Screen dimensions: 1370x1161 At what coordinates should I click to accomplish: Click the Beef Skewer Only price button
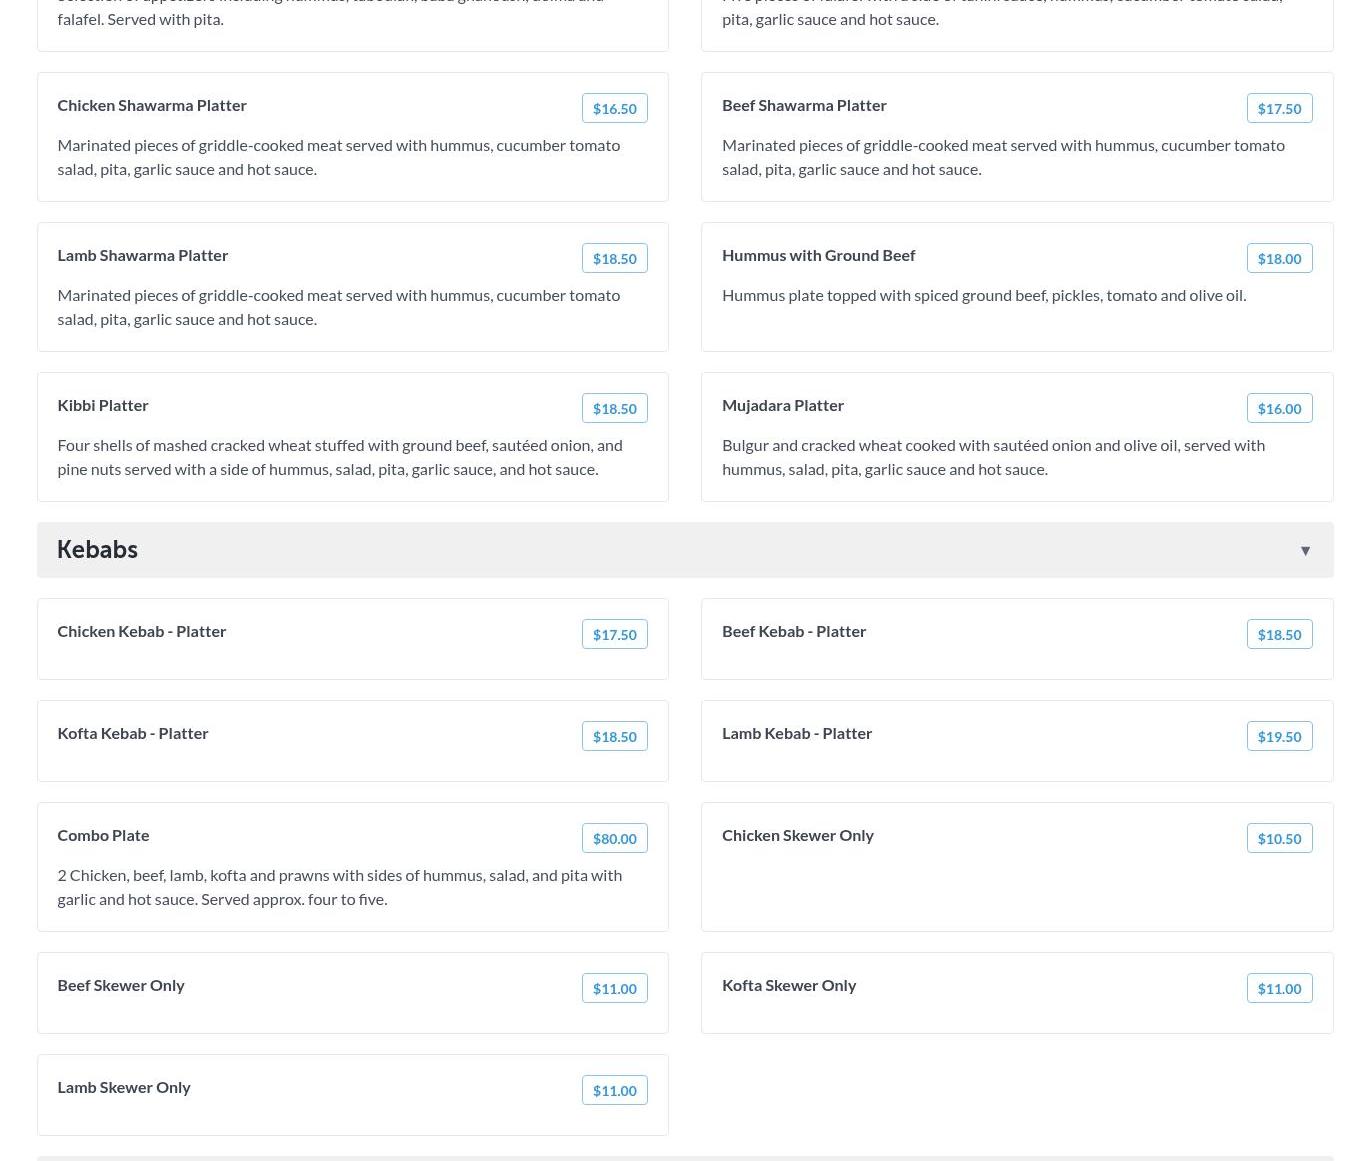pyautogui.click(x=614, y=988)
